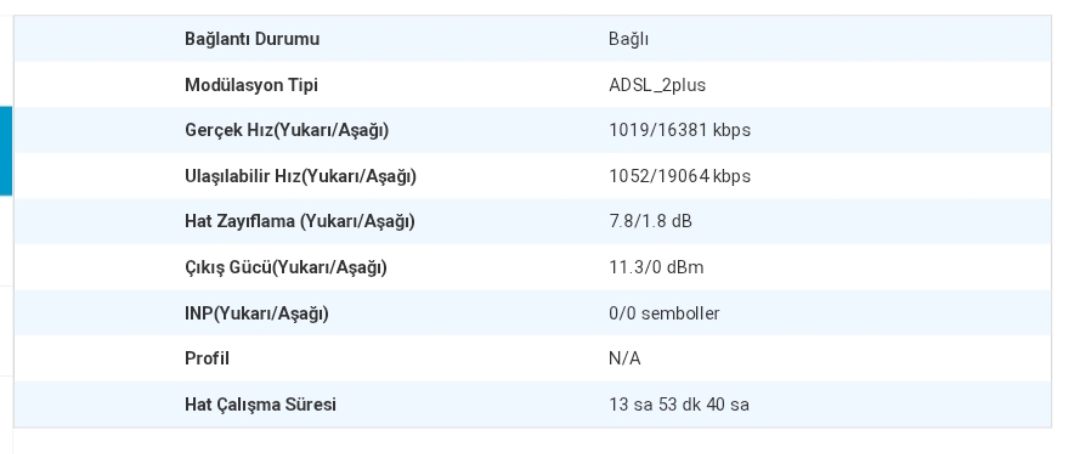
Task: Click the 1019/16381 kbps speed value
Action: pyautogui.click(x=679, y=130)
